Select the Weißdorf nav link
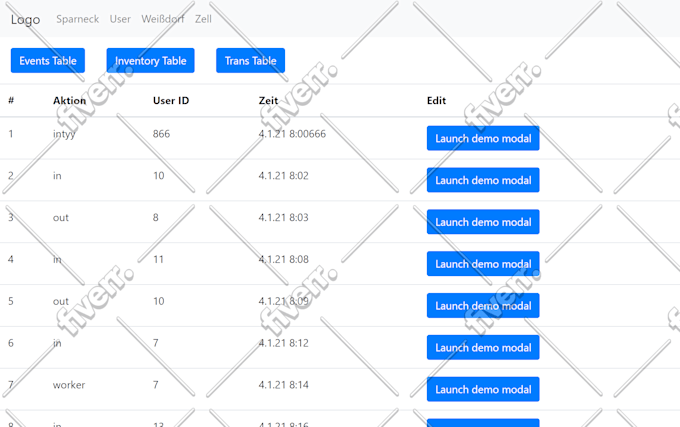The image size is (680, 427). (163, 19)
